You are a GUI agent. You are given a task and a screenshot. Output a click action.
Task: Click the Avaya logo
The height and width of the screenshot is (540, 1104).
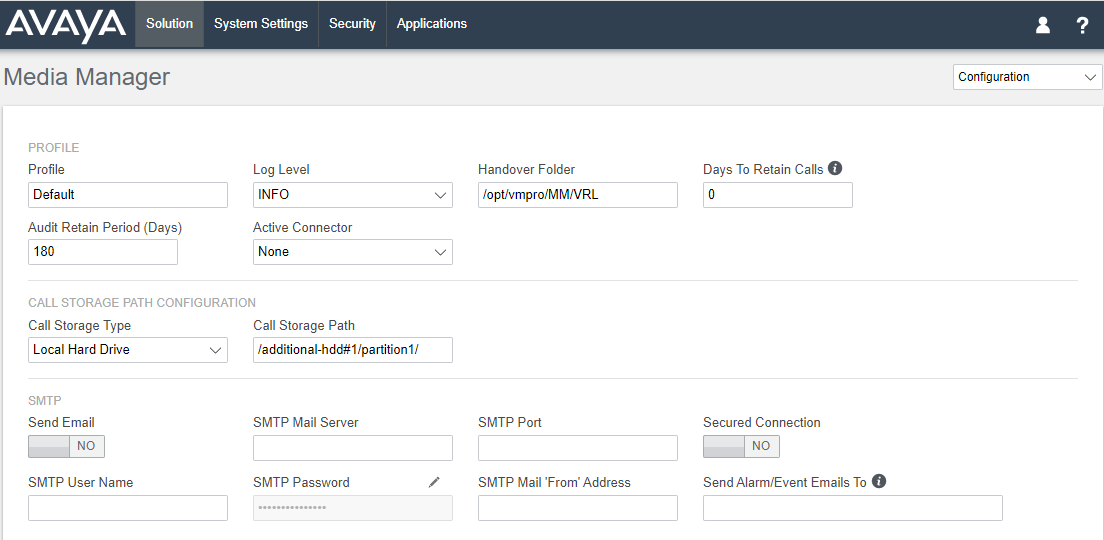(x=65, y=25)
